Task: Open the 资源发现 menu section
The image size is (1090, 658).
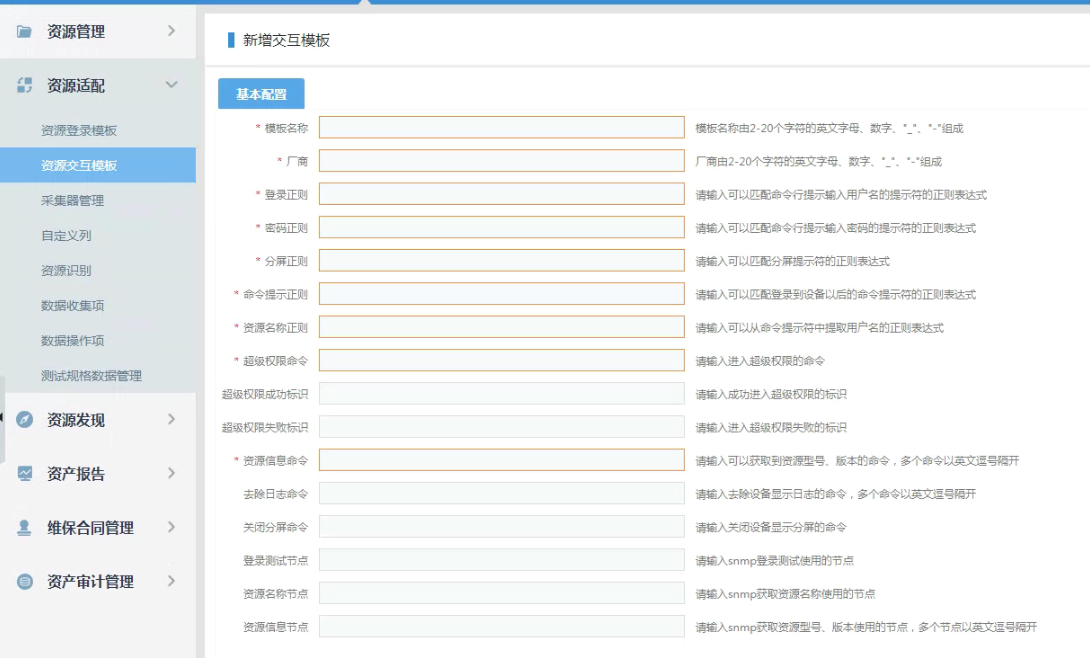Action: pos(98,420)
